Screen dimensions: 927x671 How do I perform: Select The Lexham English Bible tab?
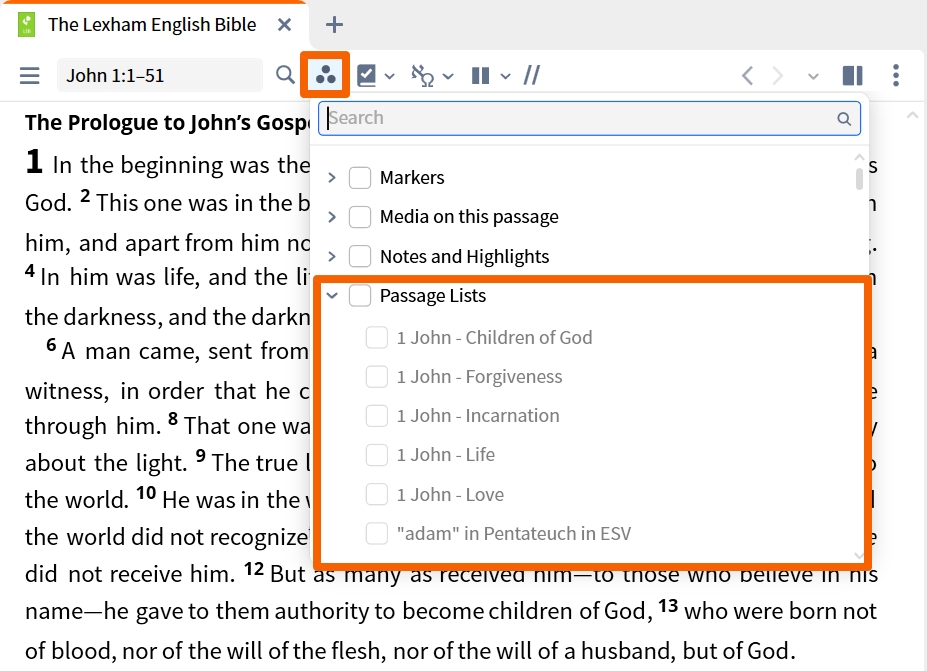point(153,25)
